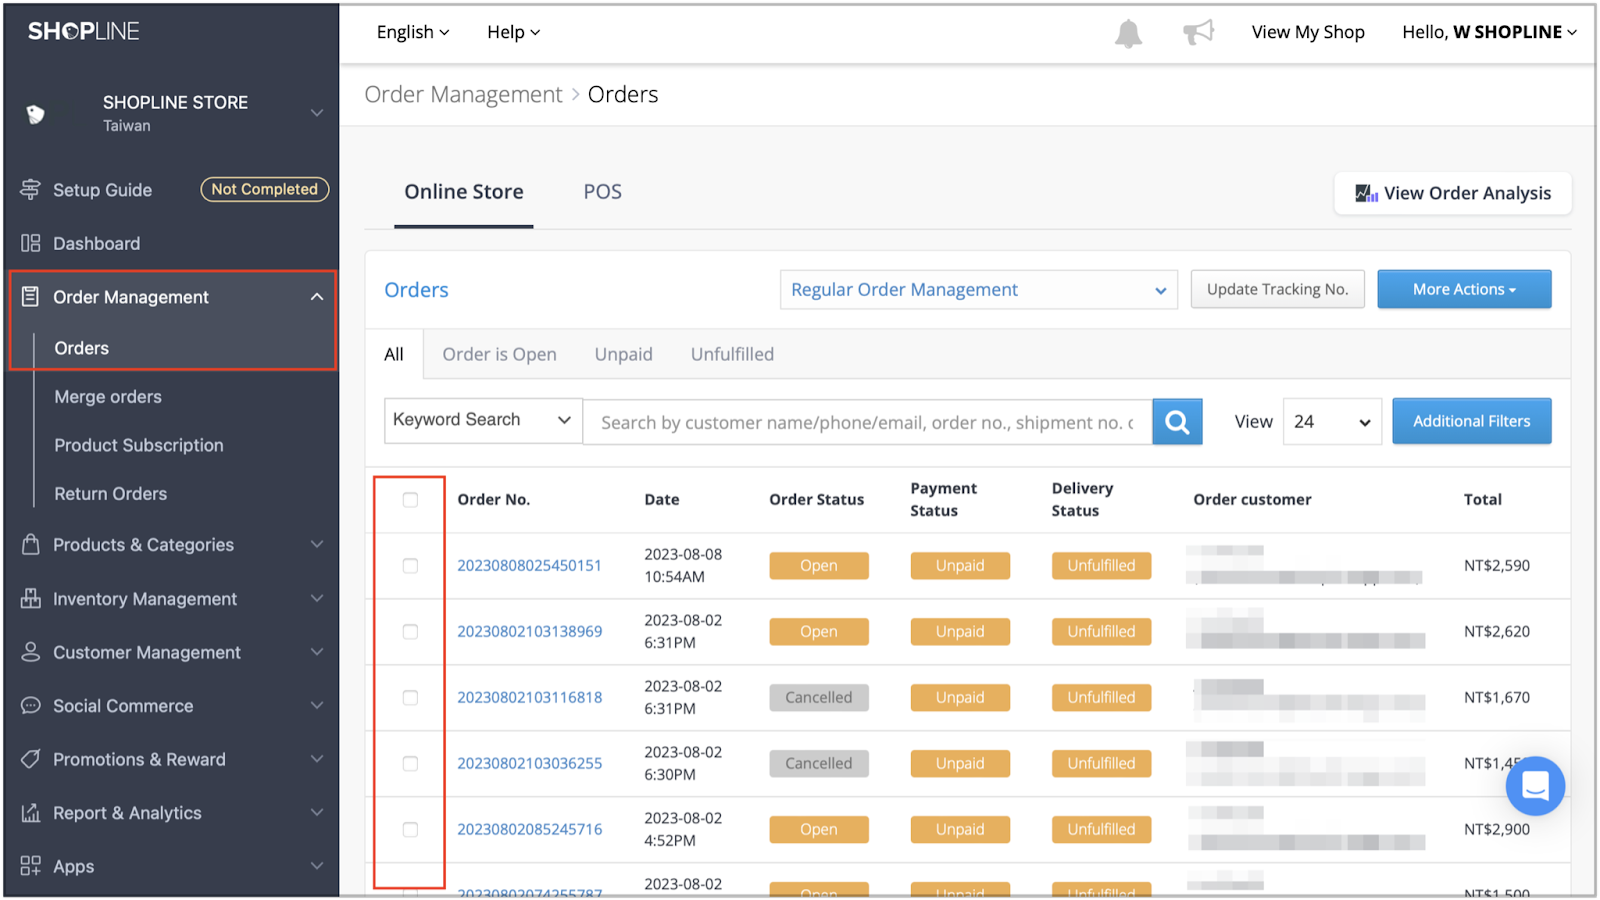Click the View Order Analysis button
Screen dimensions: 1600x900
pos(1453,193)
